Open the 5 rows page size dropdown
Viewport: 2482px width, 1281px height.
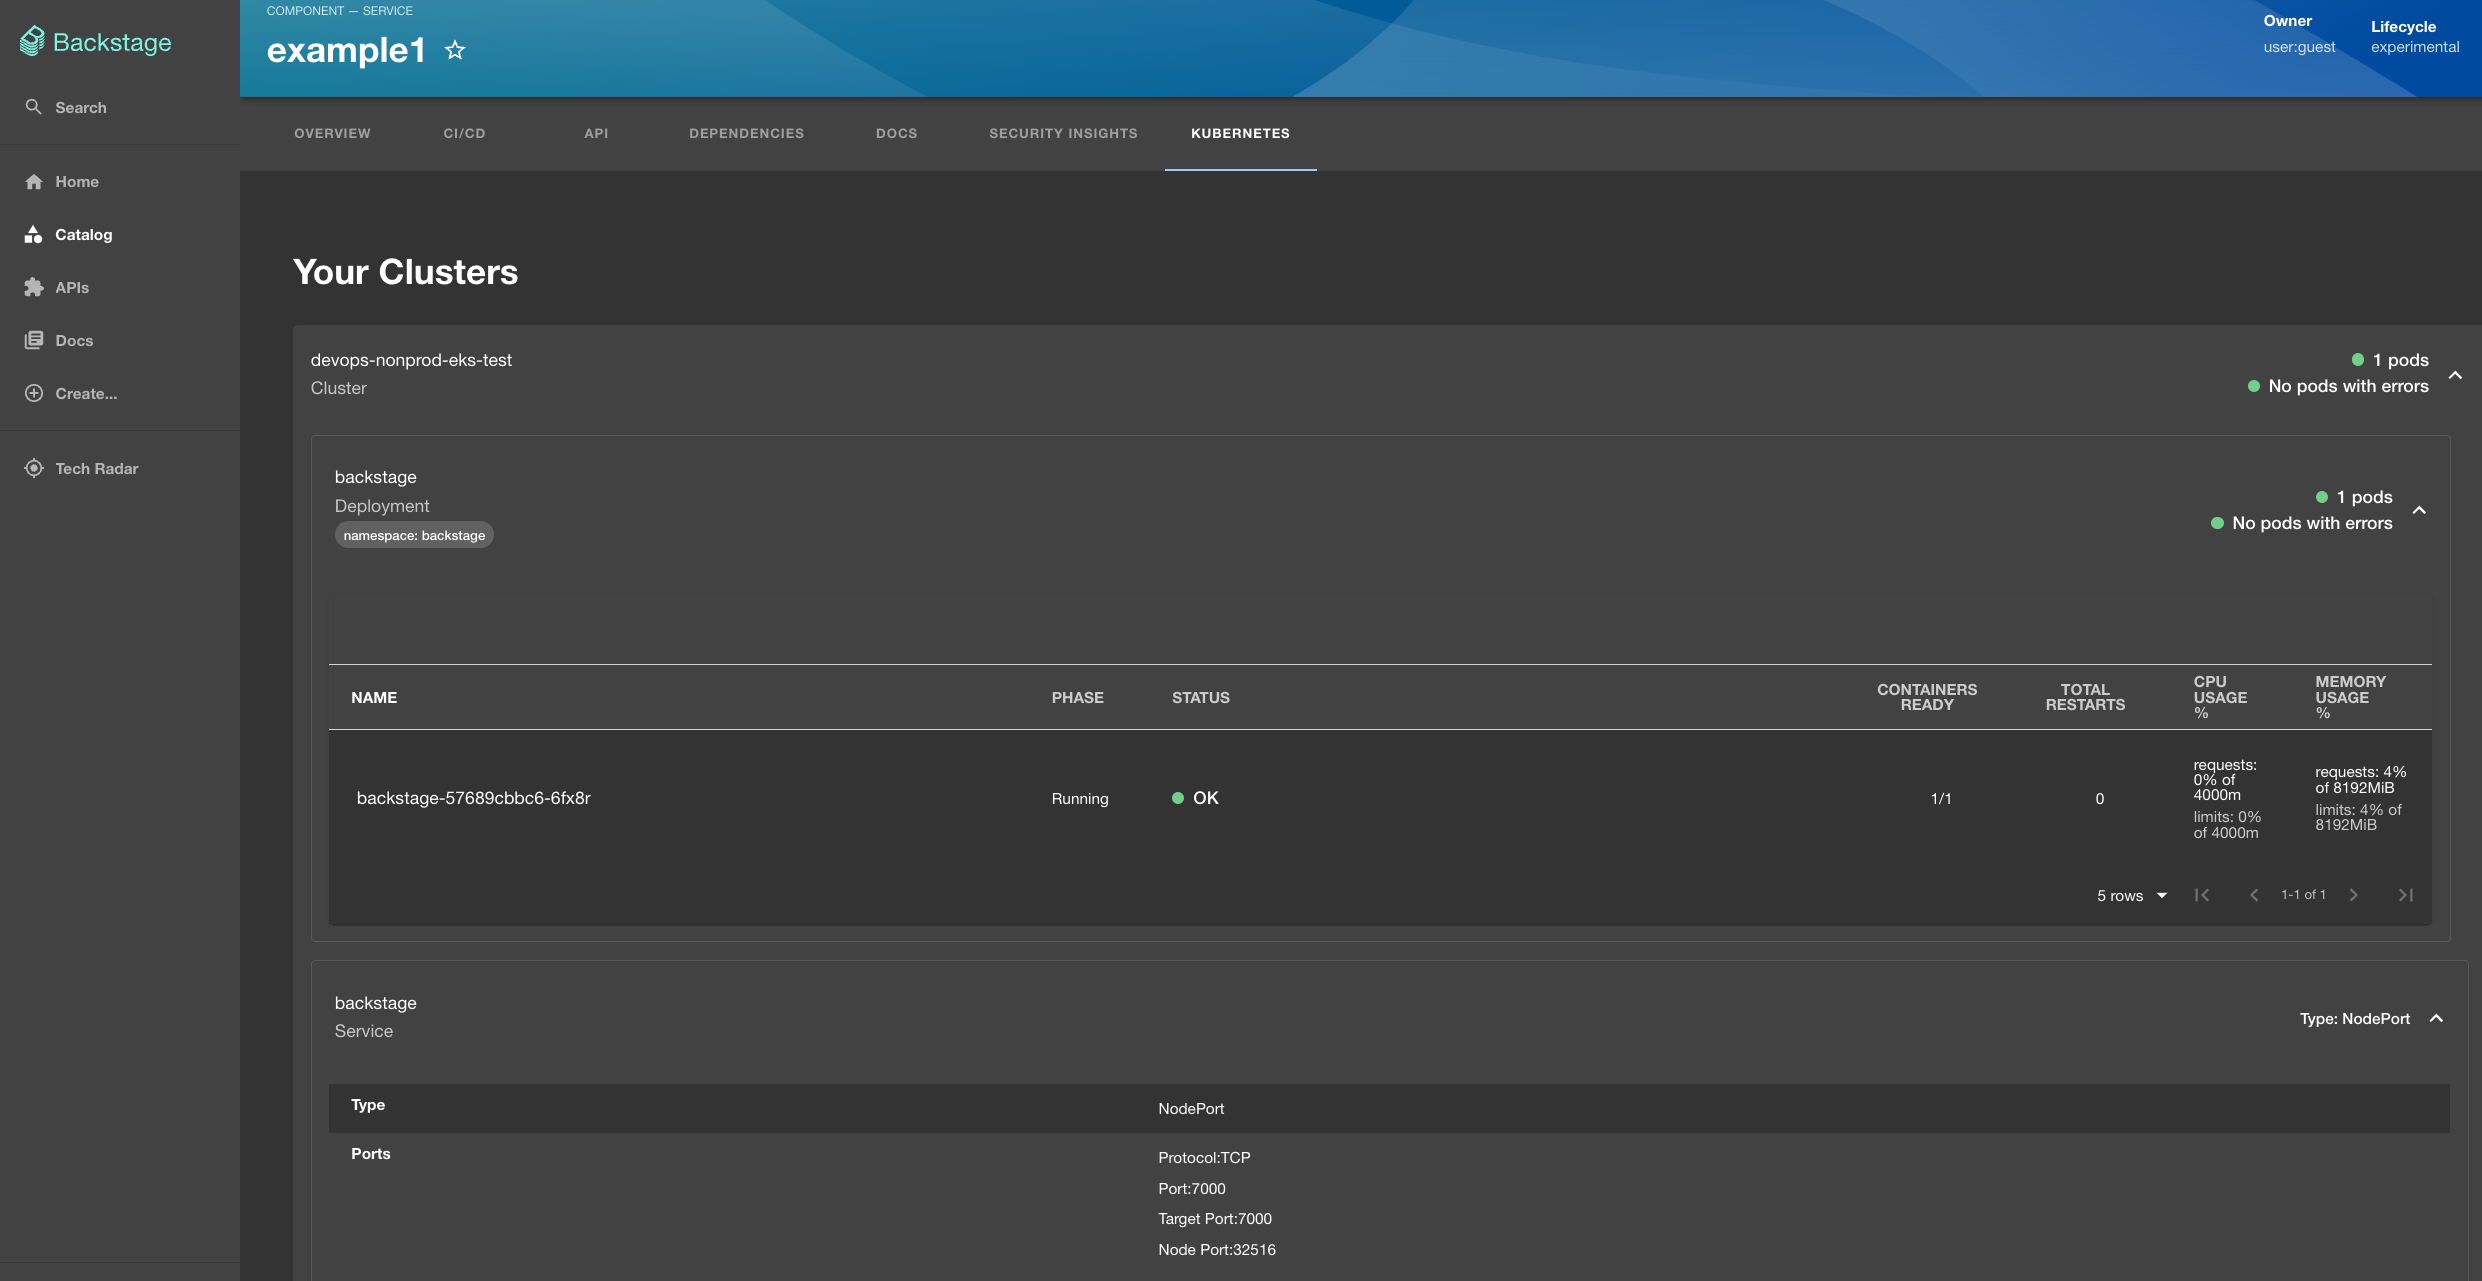[2131, 895]
